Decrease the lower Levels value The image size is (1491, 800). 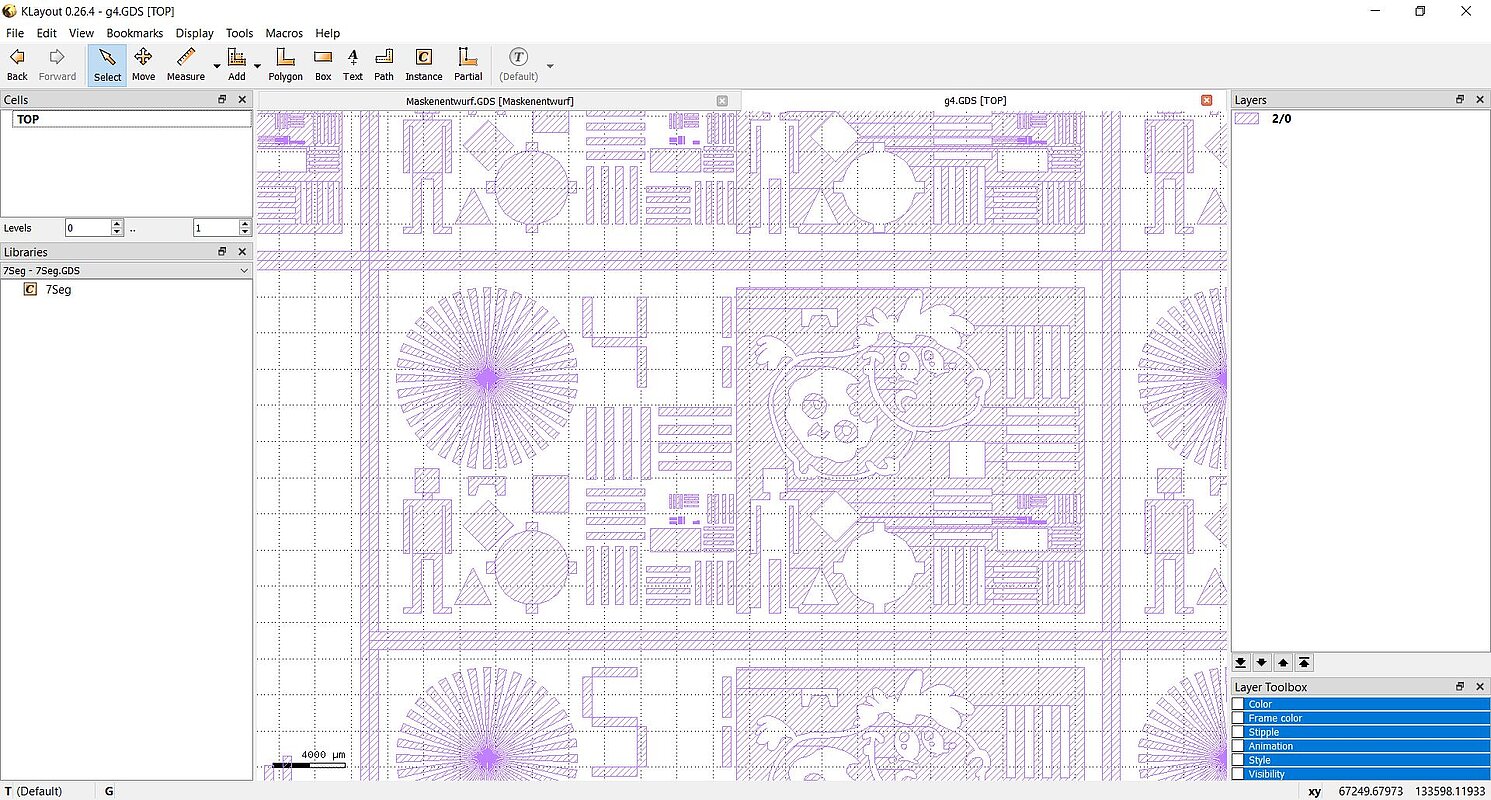coord(117,233)
